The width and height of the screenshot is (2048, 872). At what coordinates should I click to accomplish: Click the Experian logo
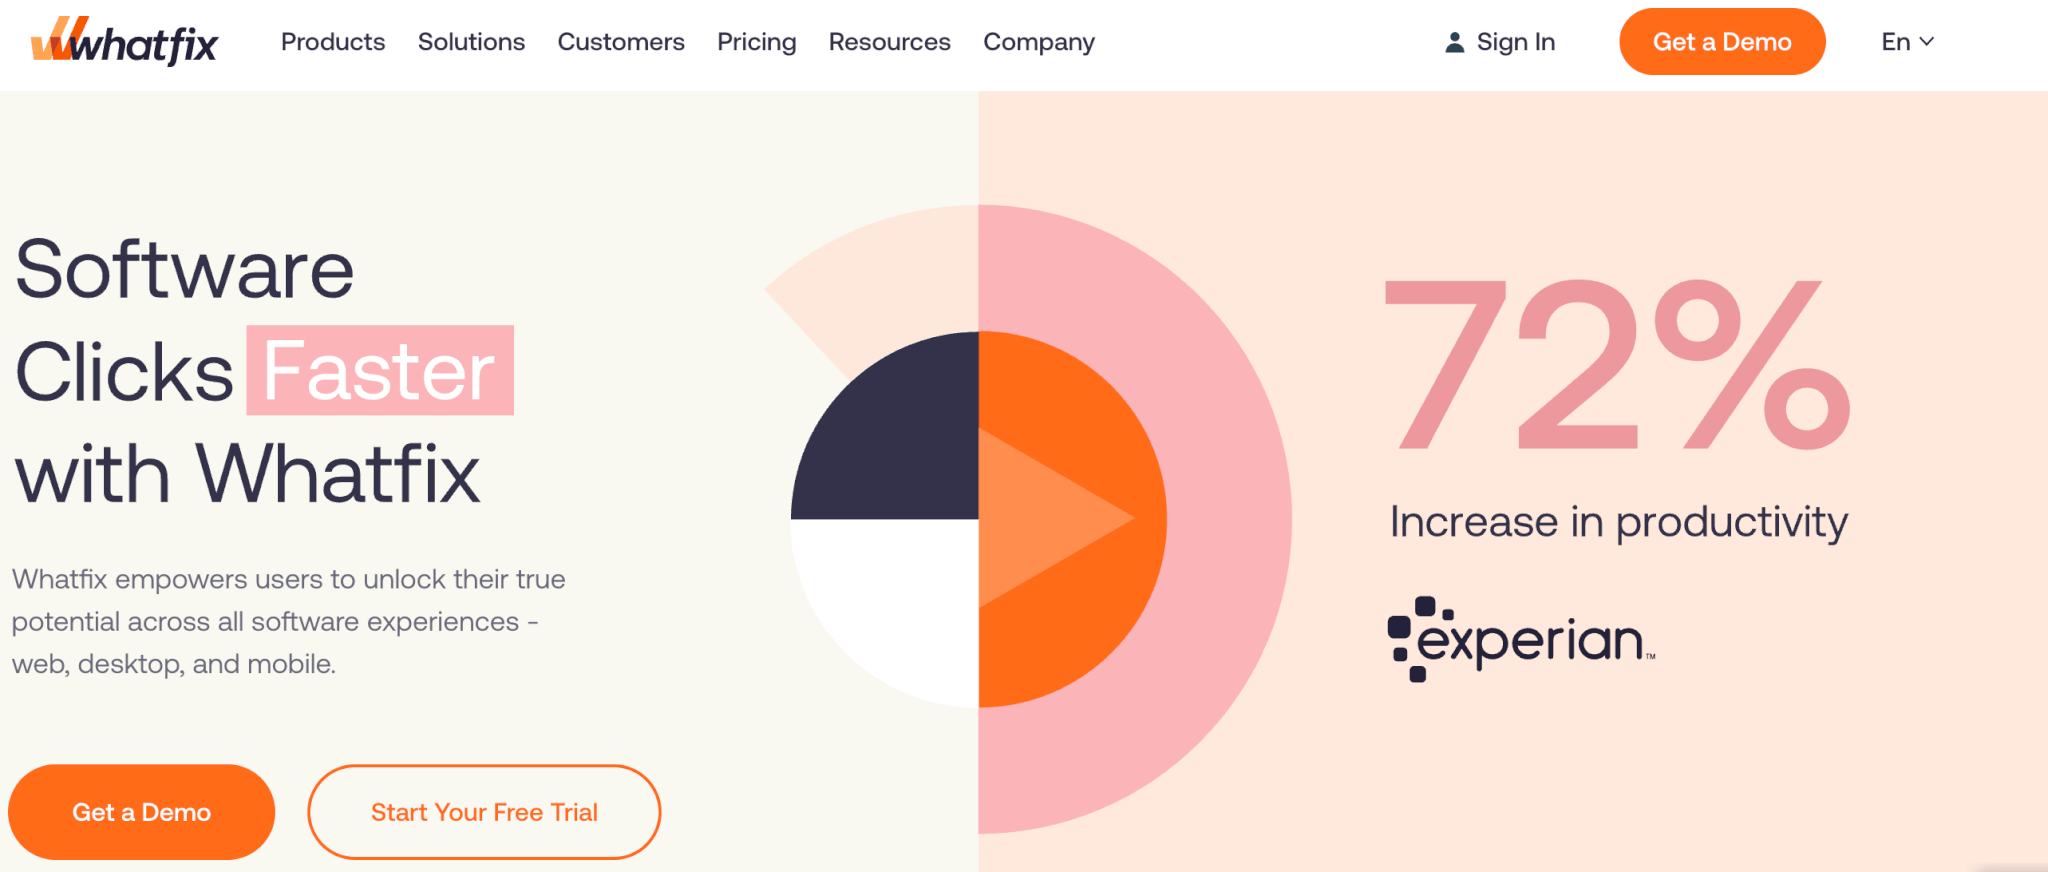[1521, 639]
